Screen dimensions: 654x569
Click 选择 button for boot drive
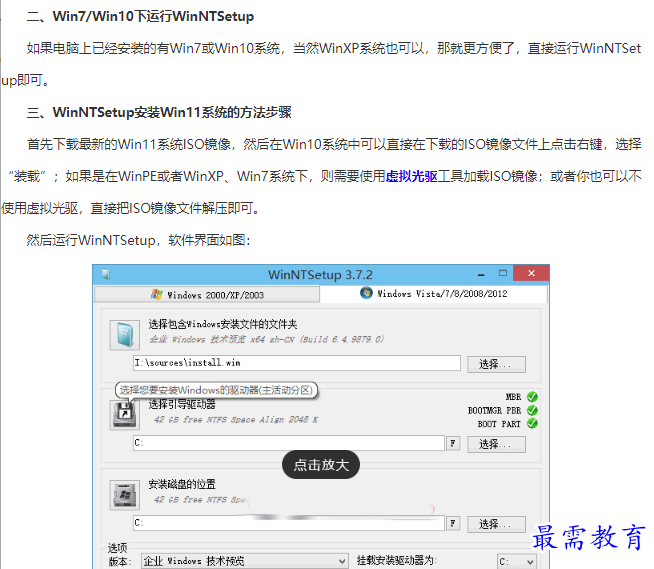496,444
